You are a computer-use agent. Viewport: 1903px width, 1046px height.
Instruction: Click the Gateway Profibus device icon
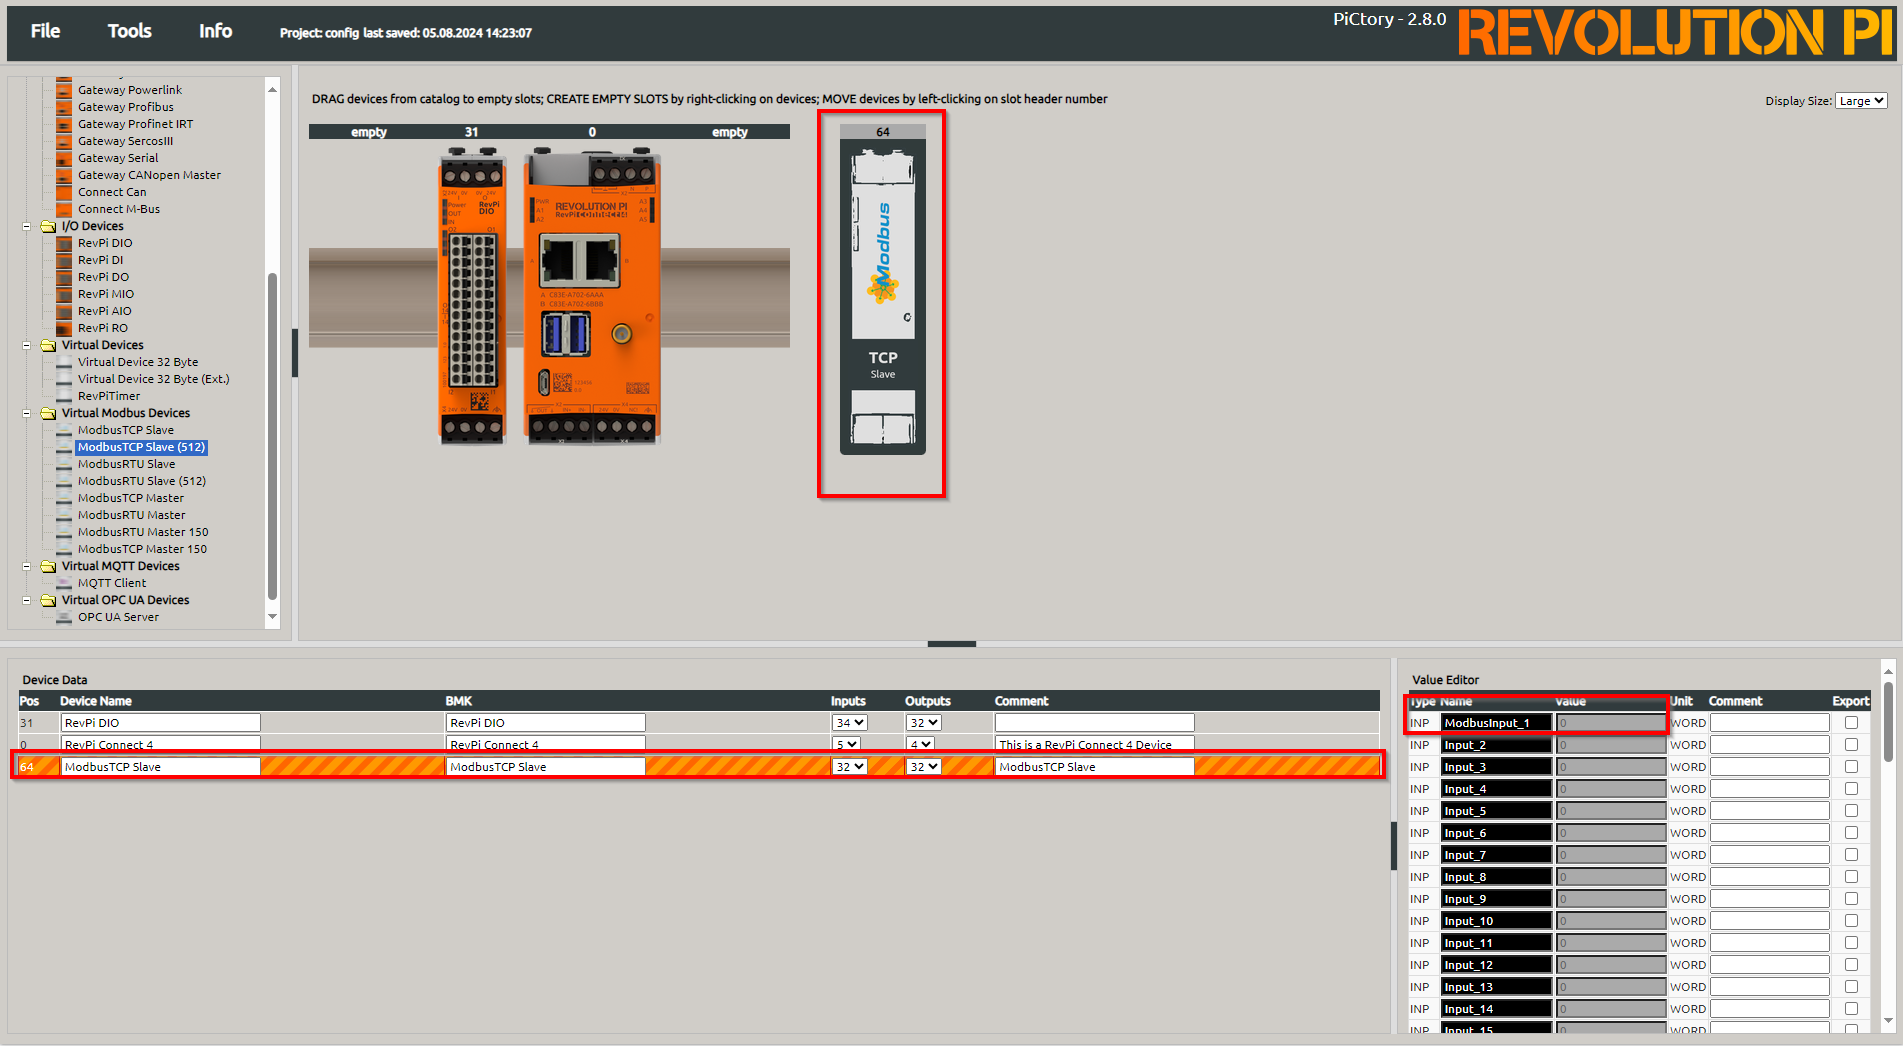64,107
